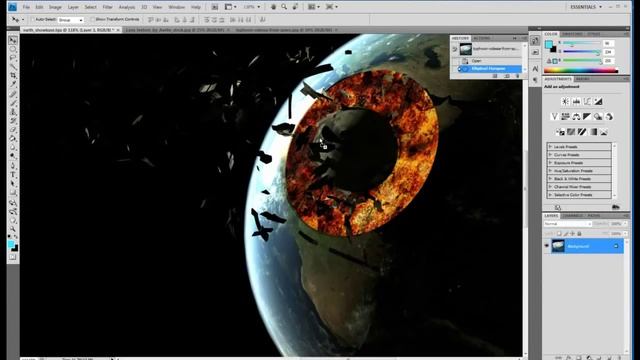Add an Invert adjustment
Image resolution: width=640 pixels, height=360 pixels.
[x=560, y=132]
